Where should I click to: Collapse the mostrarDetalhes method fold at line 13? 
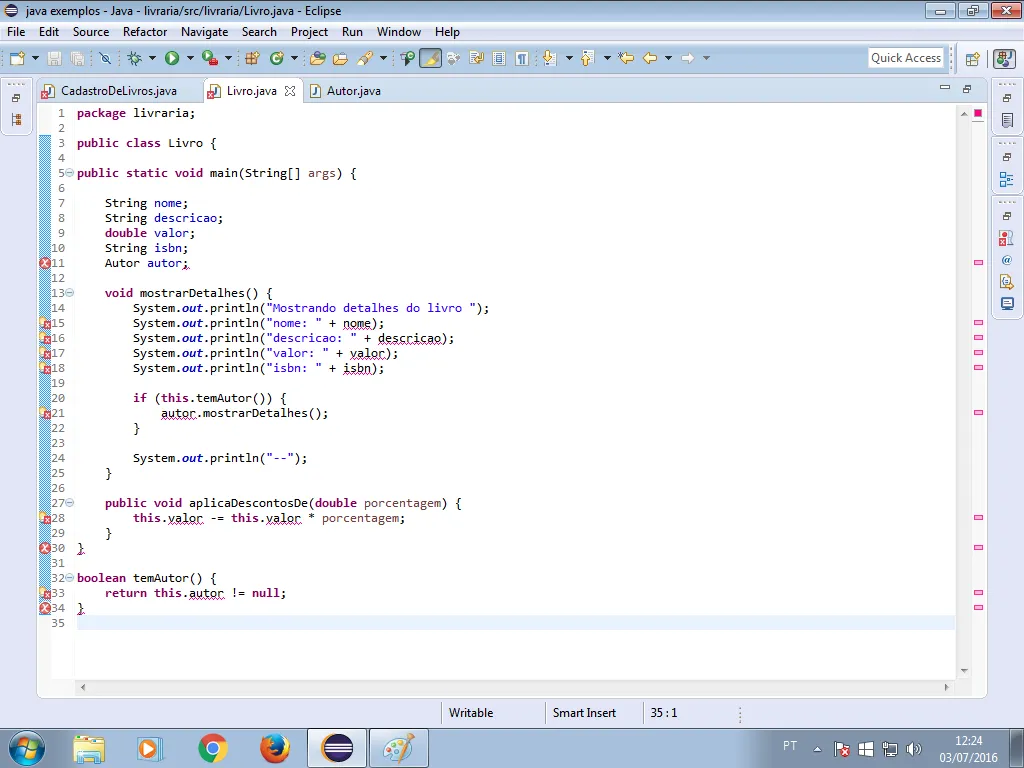tap(69, 293)
